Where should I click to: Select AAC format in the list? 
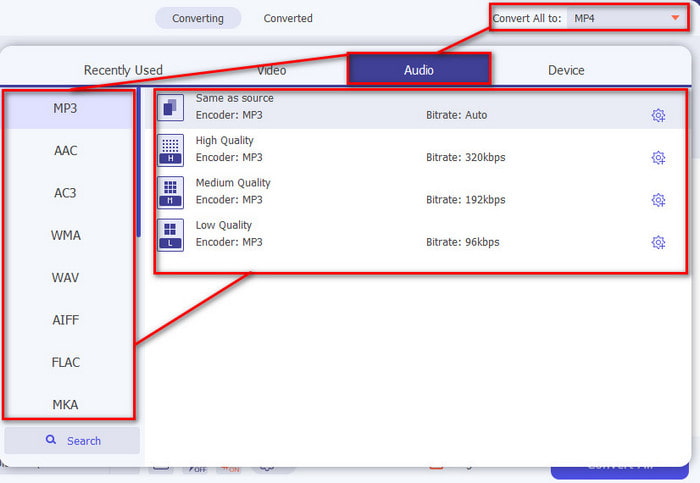coord(68,150)
